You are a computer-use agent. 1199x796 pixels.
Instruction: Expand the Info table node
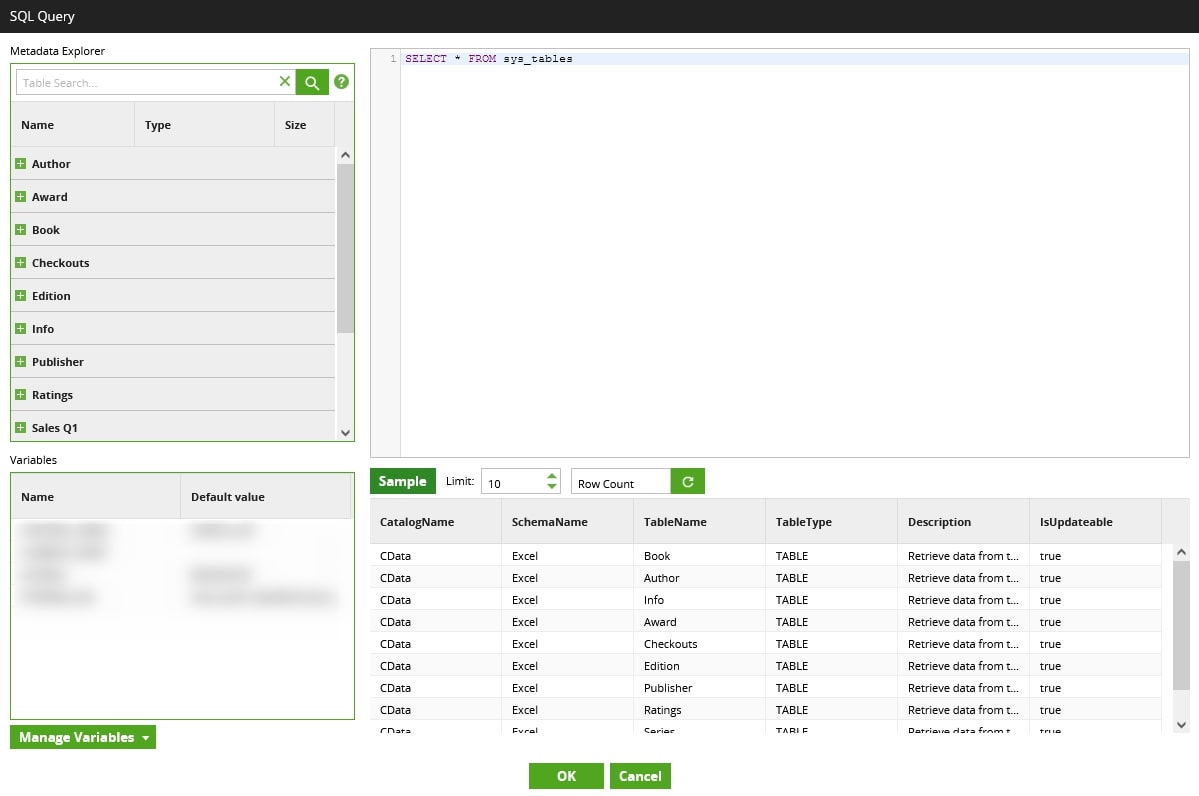pos(21,328)
